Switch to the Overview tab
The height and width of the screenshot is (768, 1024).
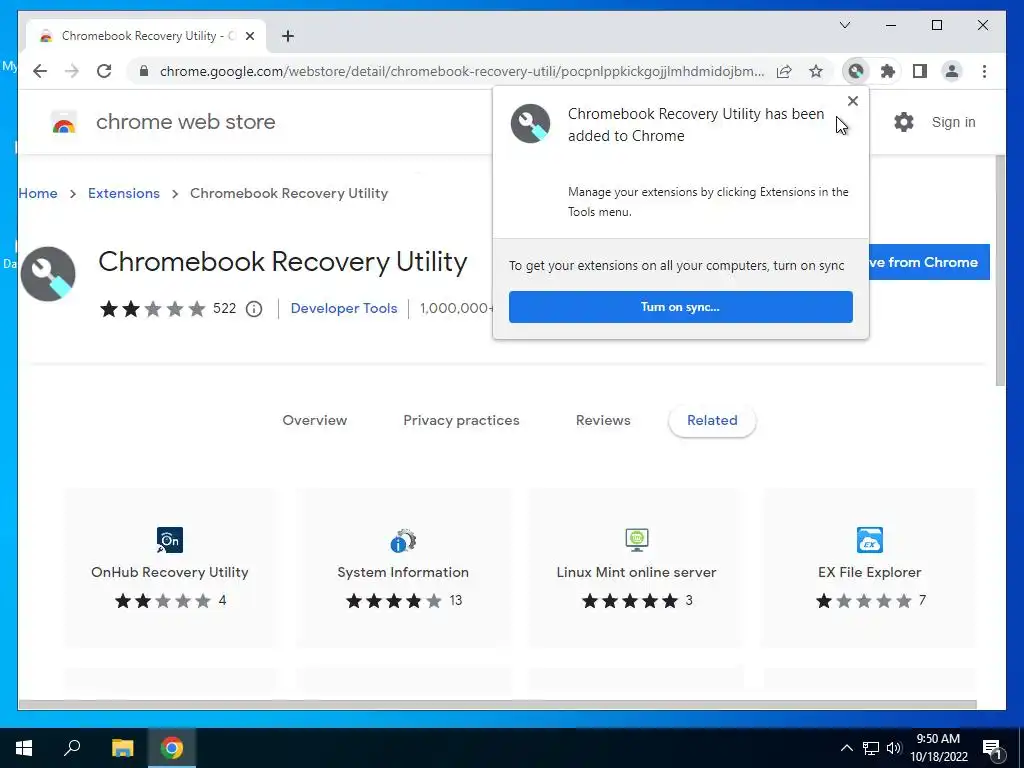tap(315, 421)
